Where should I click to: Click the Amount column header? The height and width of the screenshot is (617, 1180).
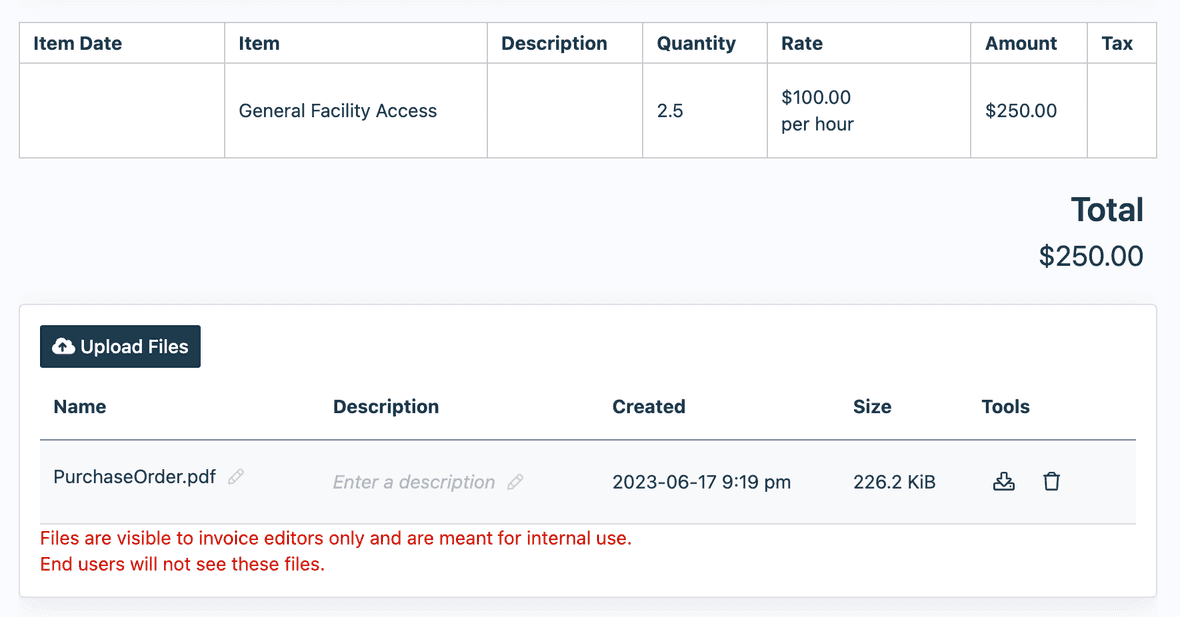pyautogui.click(x=1021, y=43)
